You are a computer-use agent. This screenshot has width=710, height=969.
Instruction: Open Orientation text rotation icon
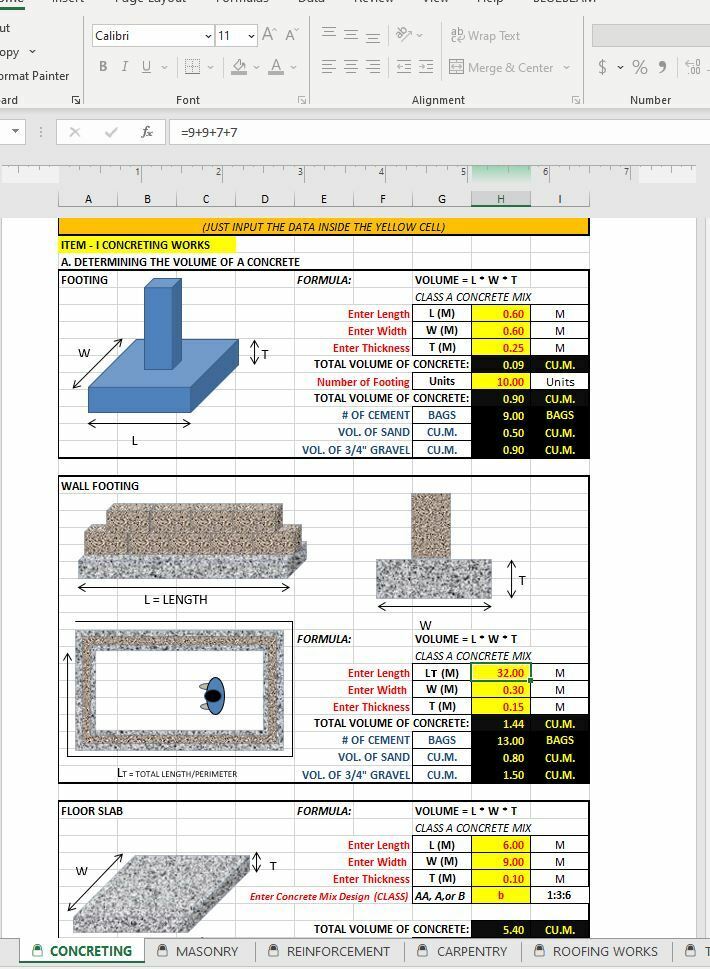[404, 35]
